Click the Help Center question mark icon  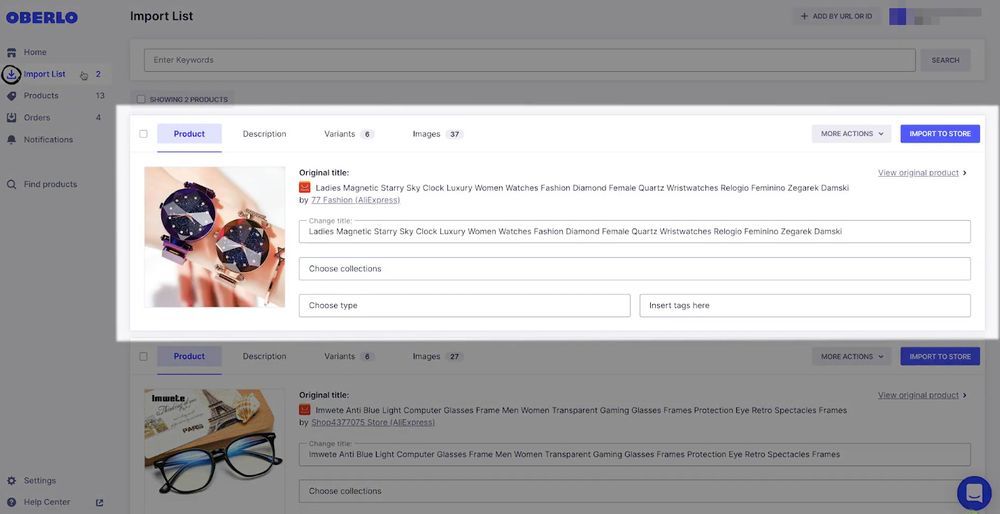click(11, 503)
